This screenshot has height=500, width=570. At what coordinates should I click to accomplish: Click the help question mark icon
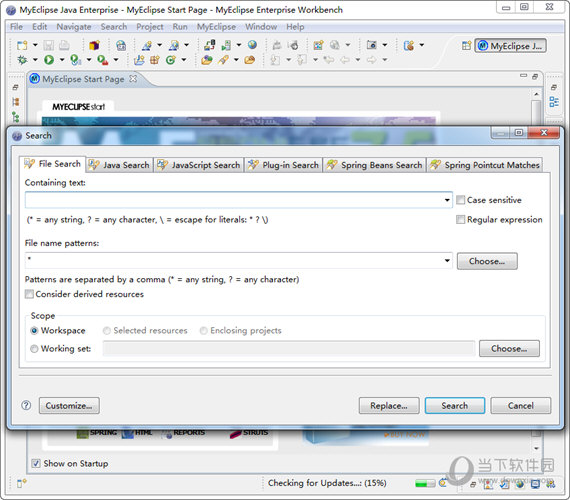26,405
